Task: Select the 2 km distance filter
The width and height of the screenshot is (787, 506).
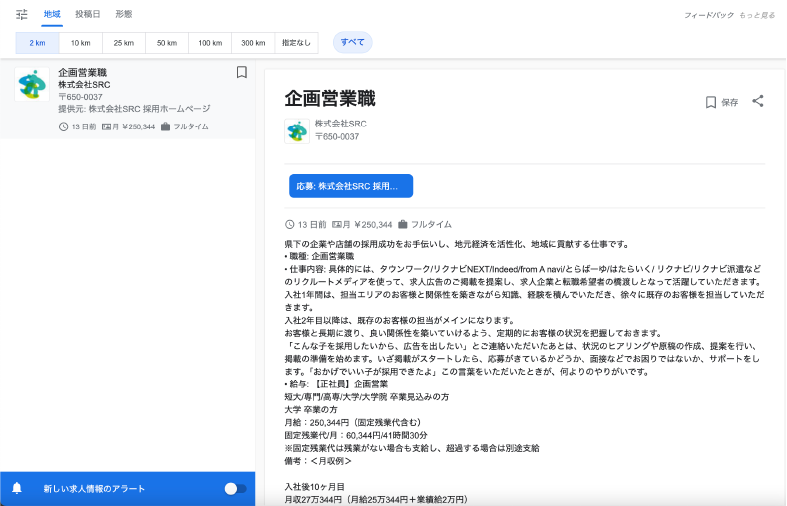Action: click(x=38, y=43)
